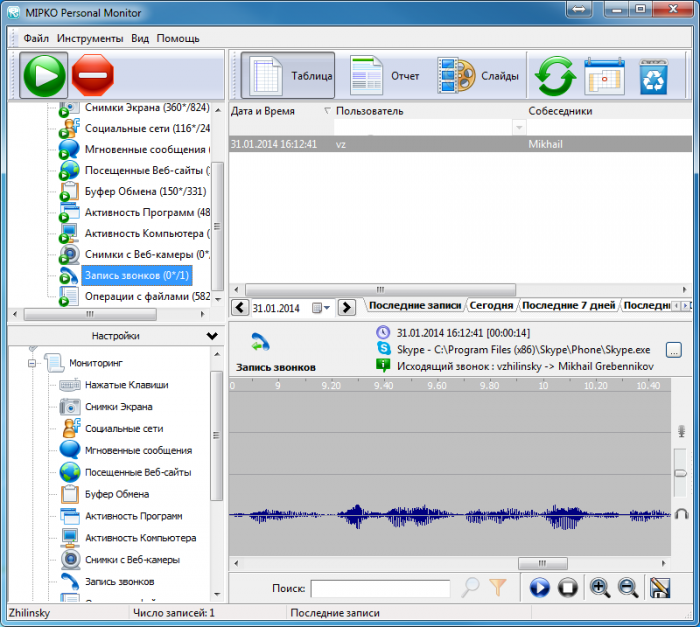
Task: Select Запись звонков (0*/1) log category
Action: pyautogui.click(x=137, y=276)
